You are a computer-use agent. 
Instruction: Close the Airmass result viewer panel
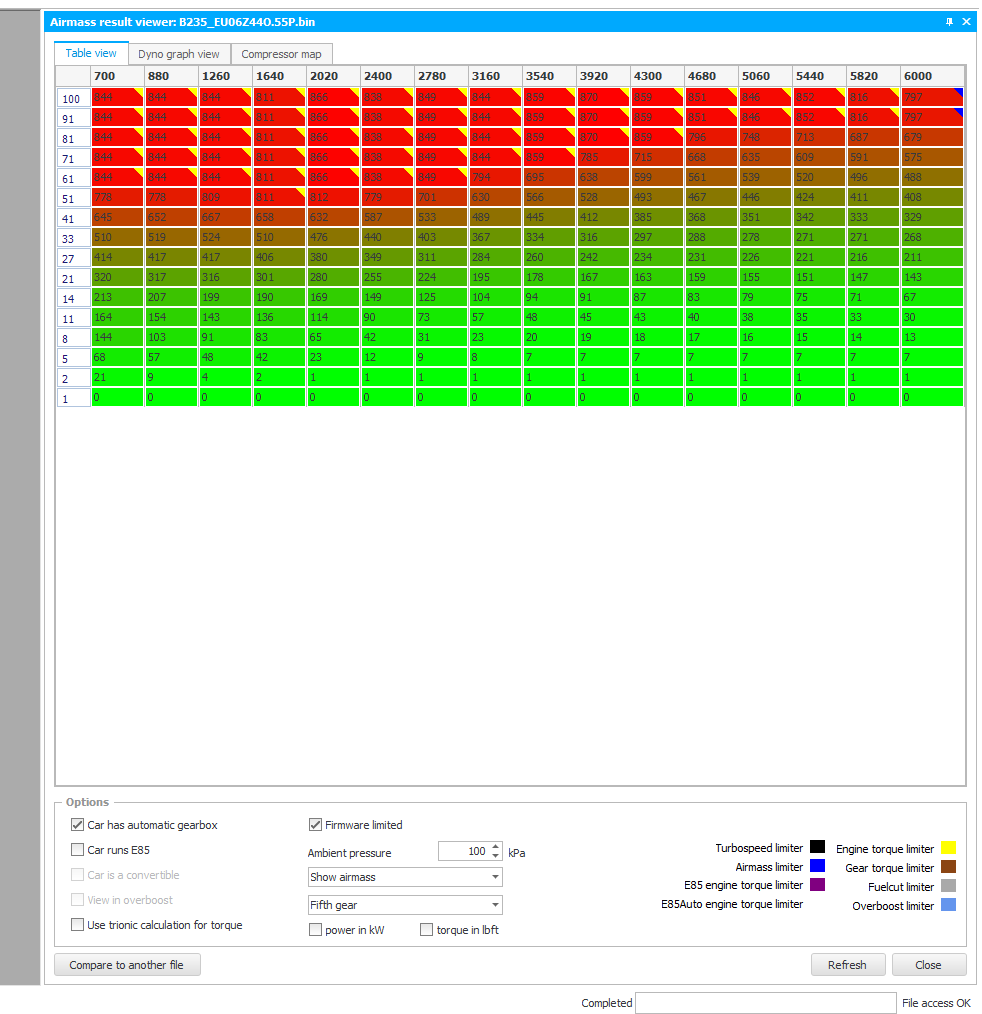[966, 22]
